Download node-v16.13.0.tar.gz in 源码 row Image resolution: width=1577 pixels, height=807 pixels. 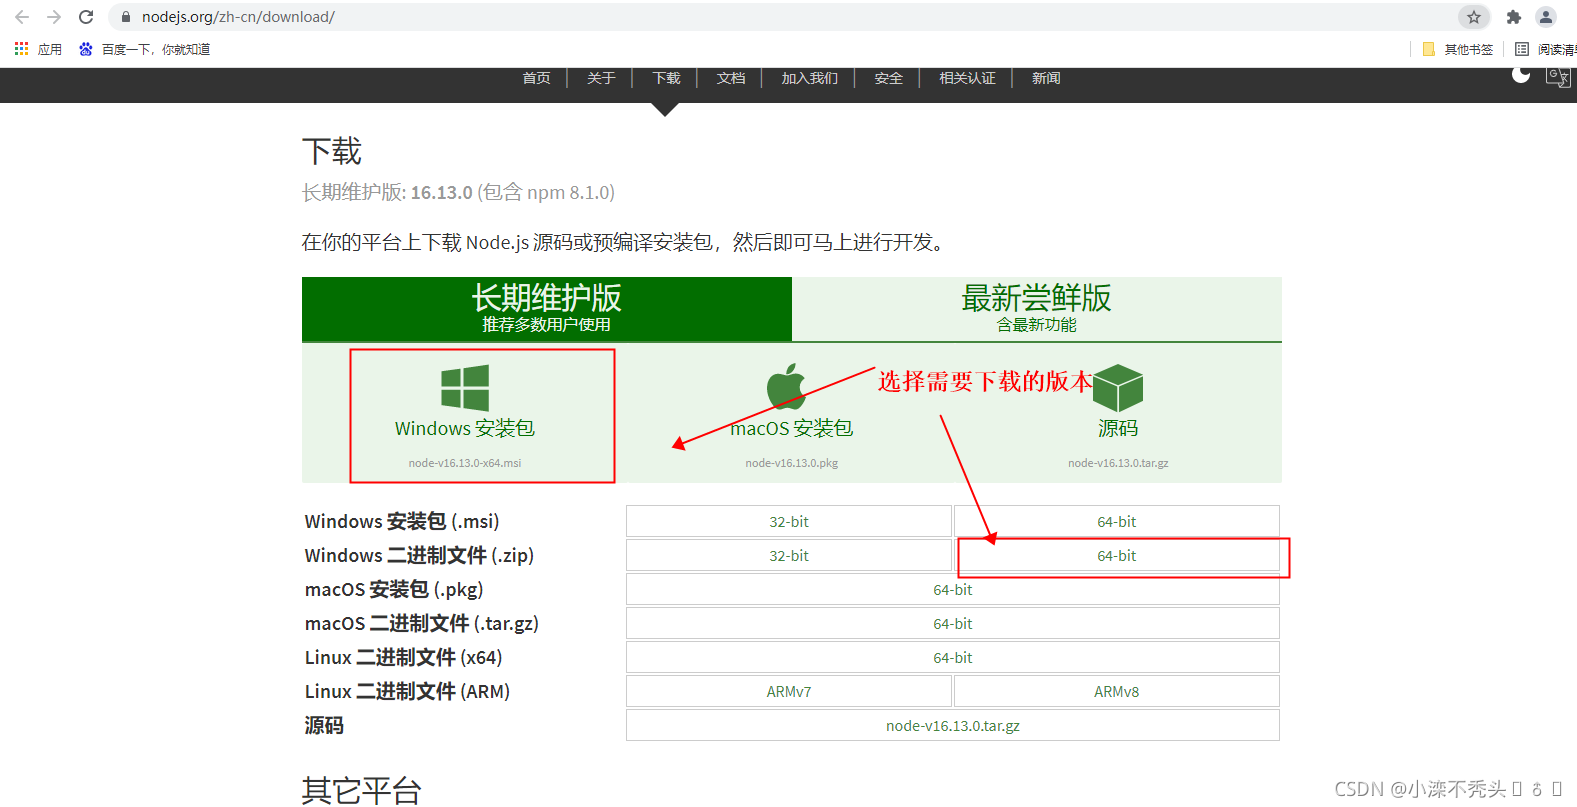coord(953,726)
